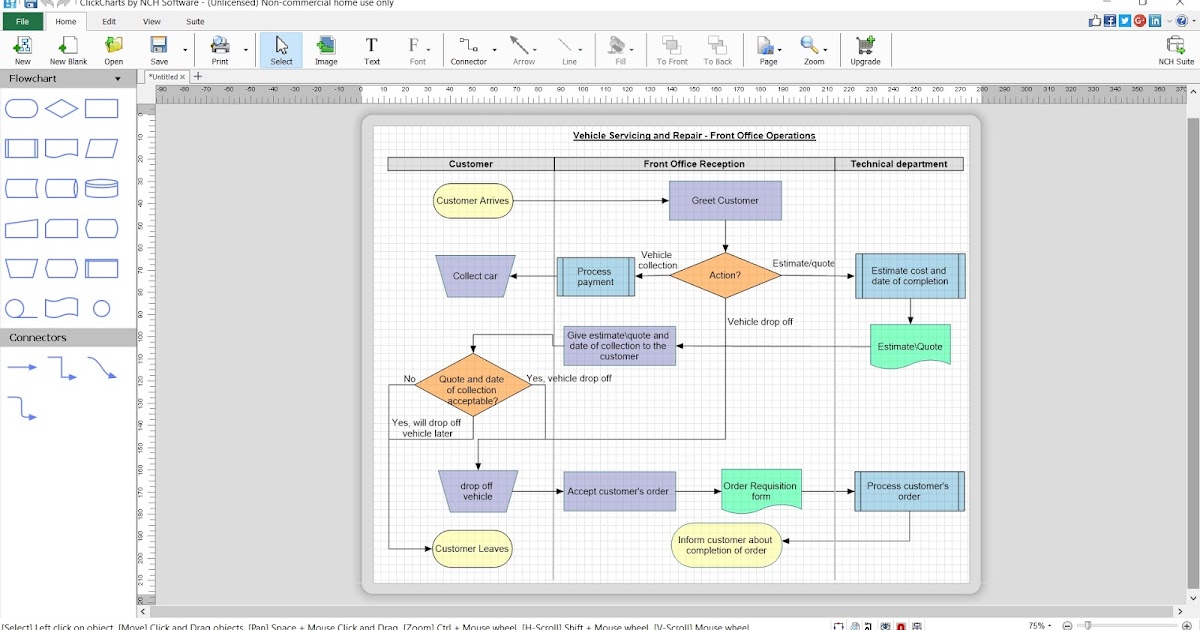The width and height of the screenshot is (1200, 630).
Task: Click the Upgrade shopping cart icon
Action: tap(865, 47)
